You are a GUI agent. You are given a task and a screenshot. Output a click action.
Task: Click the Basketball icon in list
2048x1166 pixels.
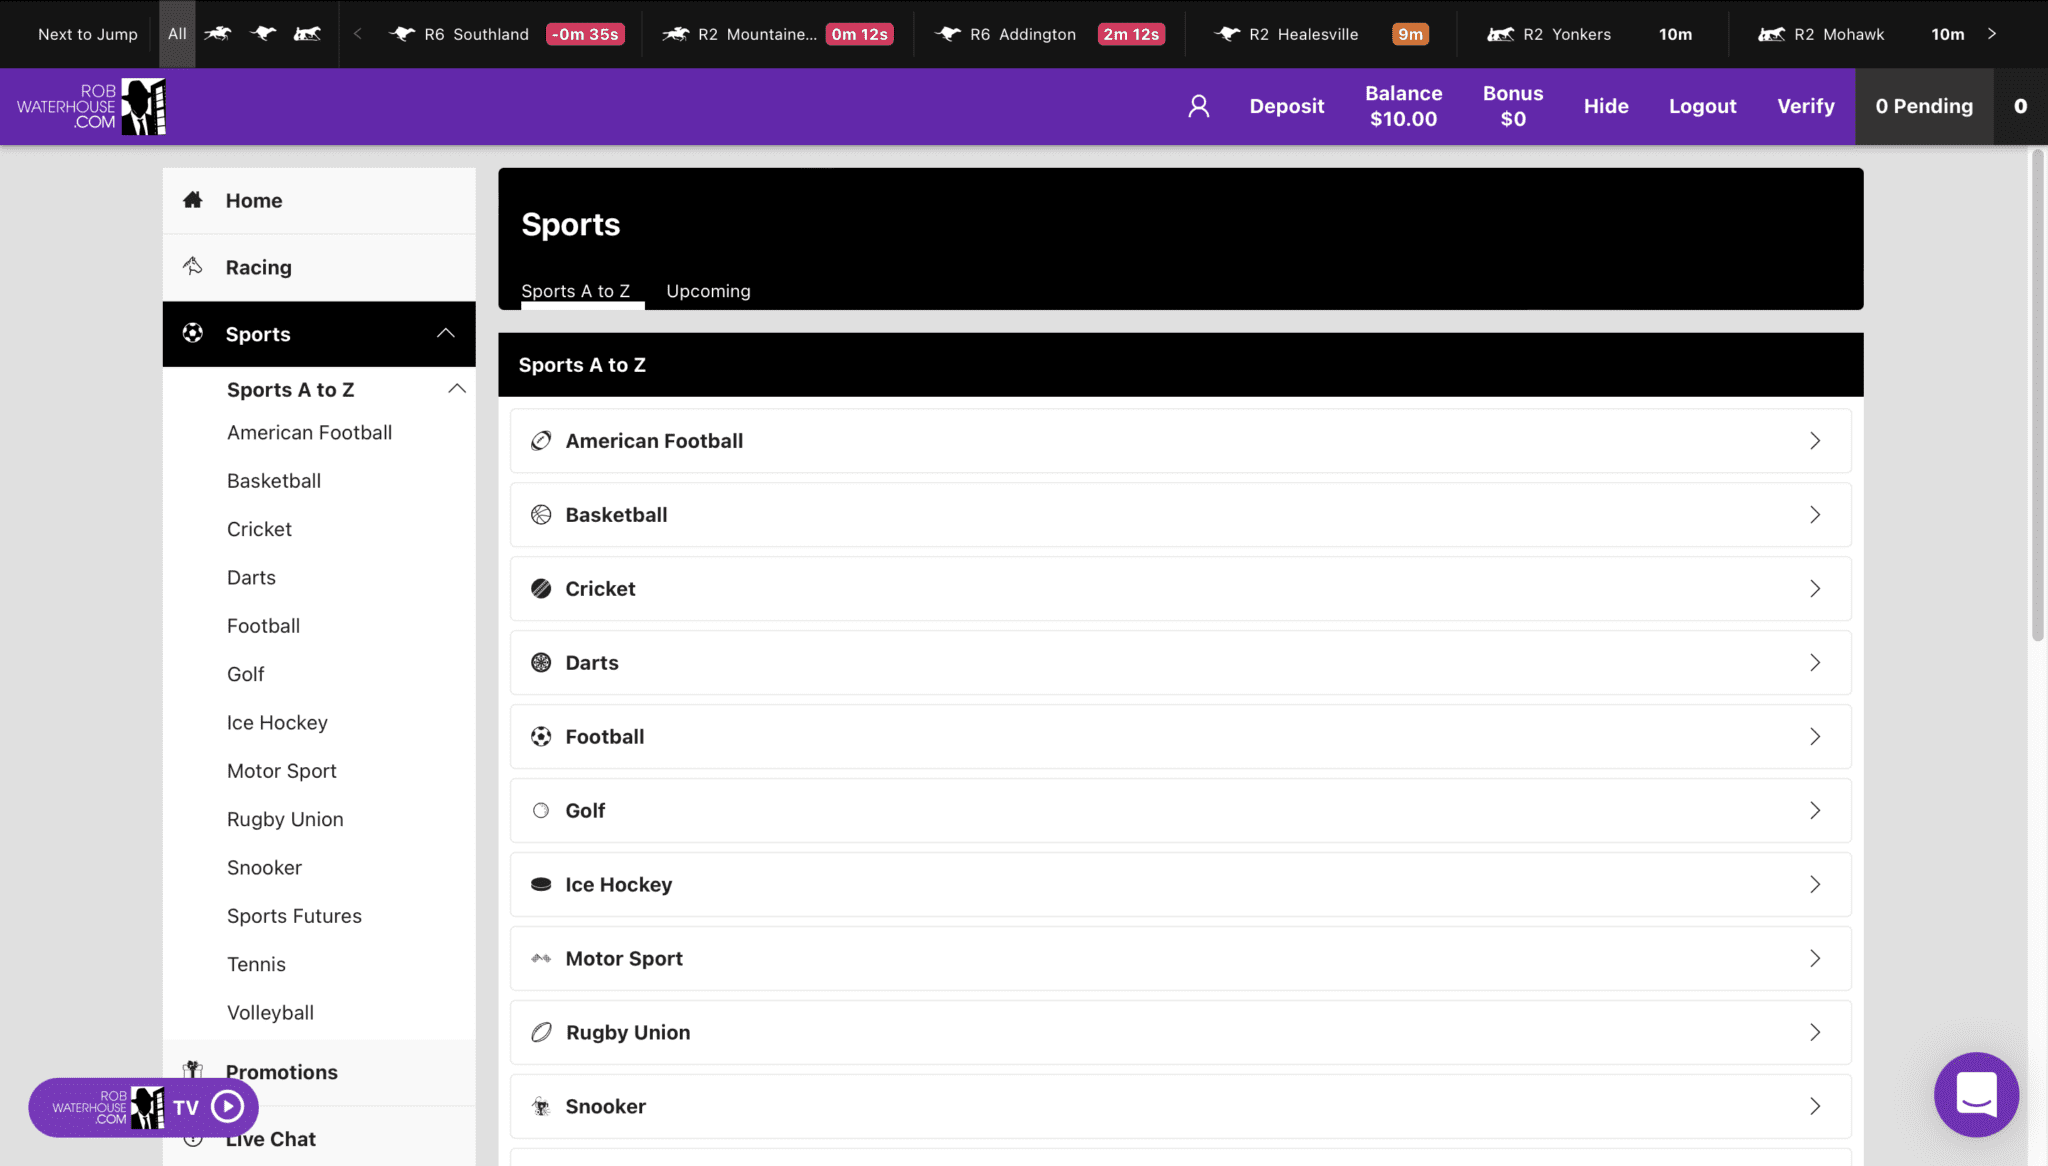click(x=541, y=515)
